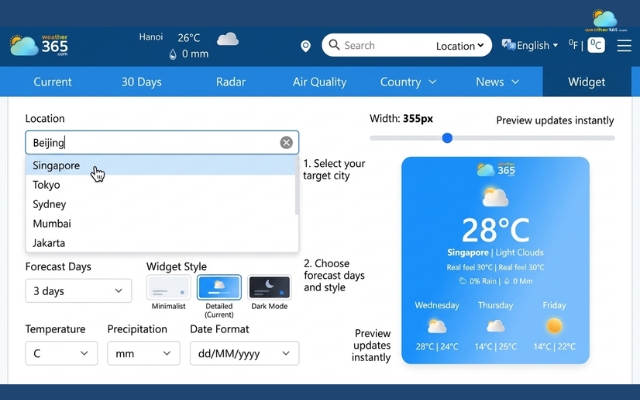Click the Singapore name in widget preview
The width and height of the screenshot is (640, 400).
(x=468, y=253)
